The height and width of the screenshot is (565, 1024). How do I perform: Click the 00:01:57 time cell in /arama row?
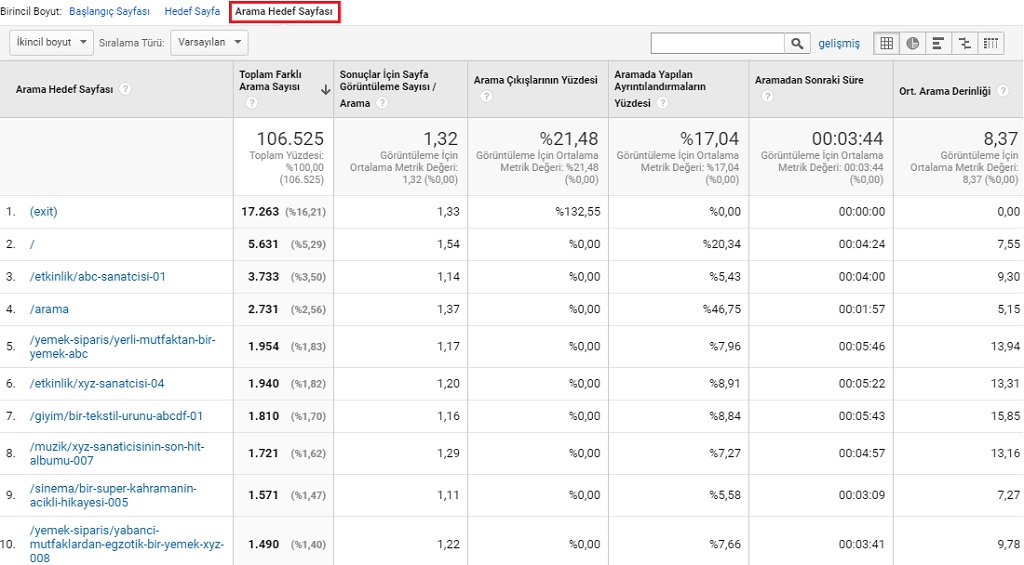pos(862,309)
